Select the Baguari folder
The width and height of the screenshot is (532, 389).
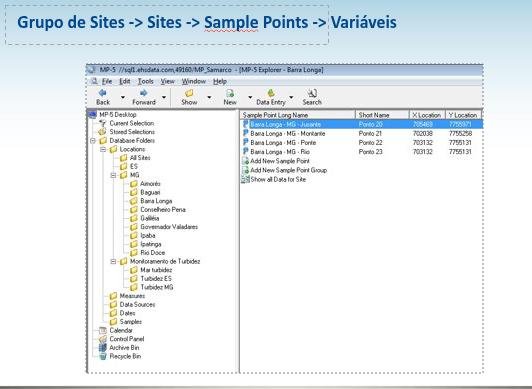[150, 192]
